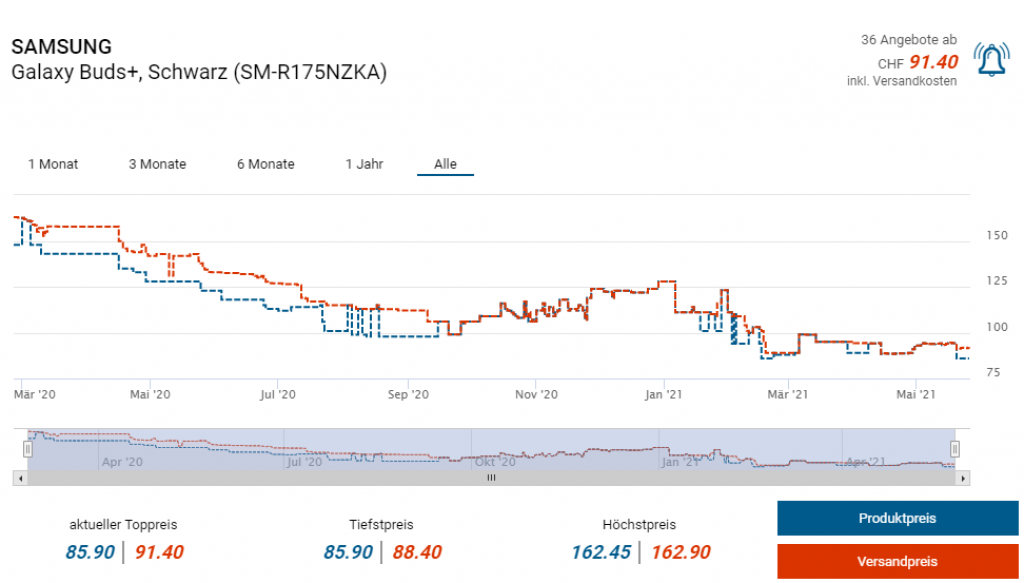Click the scrollbar right arrow

[x=963, y=479]
